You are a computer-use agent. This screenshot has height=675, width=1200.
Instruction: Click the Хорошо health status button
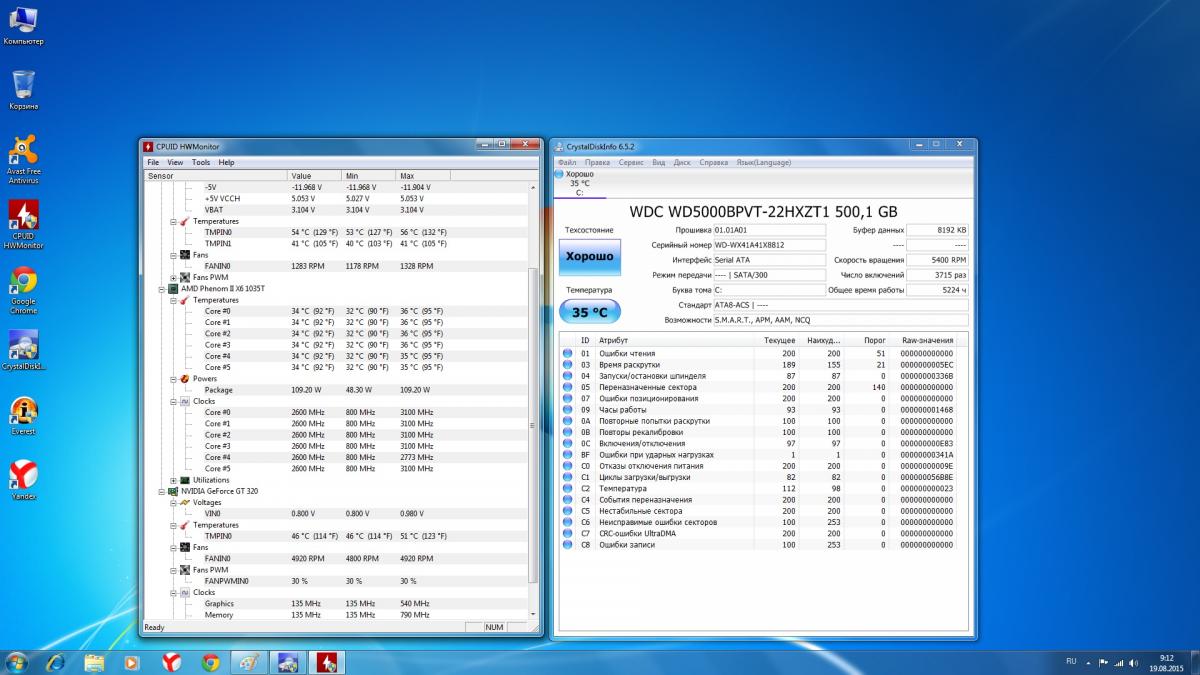click(x=590, y=257)
